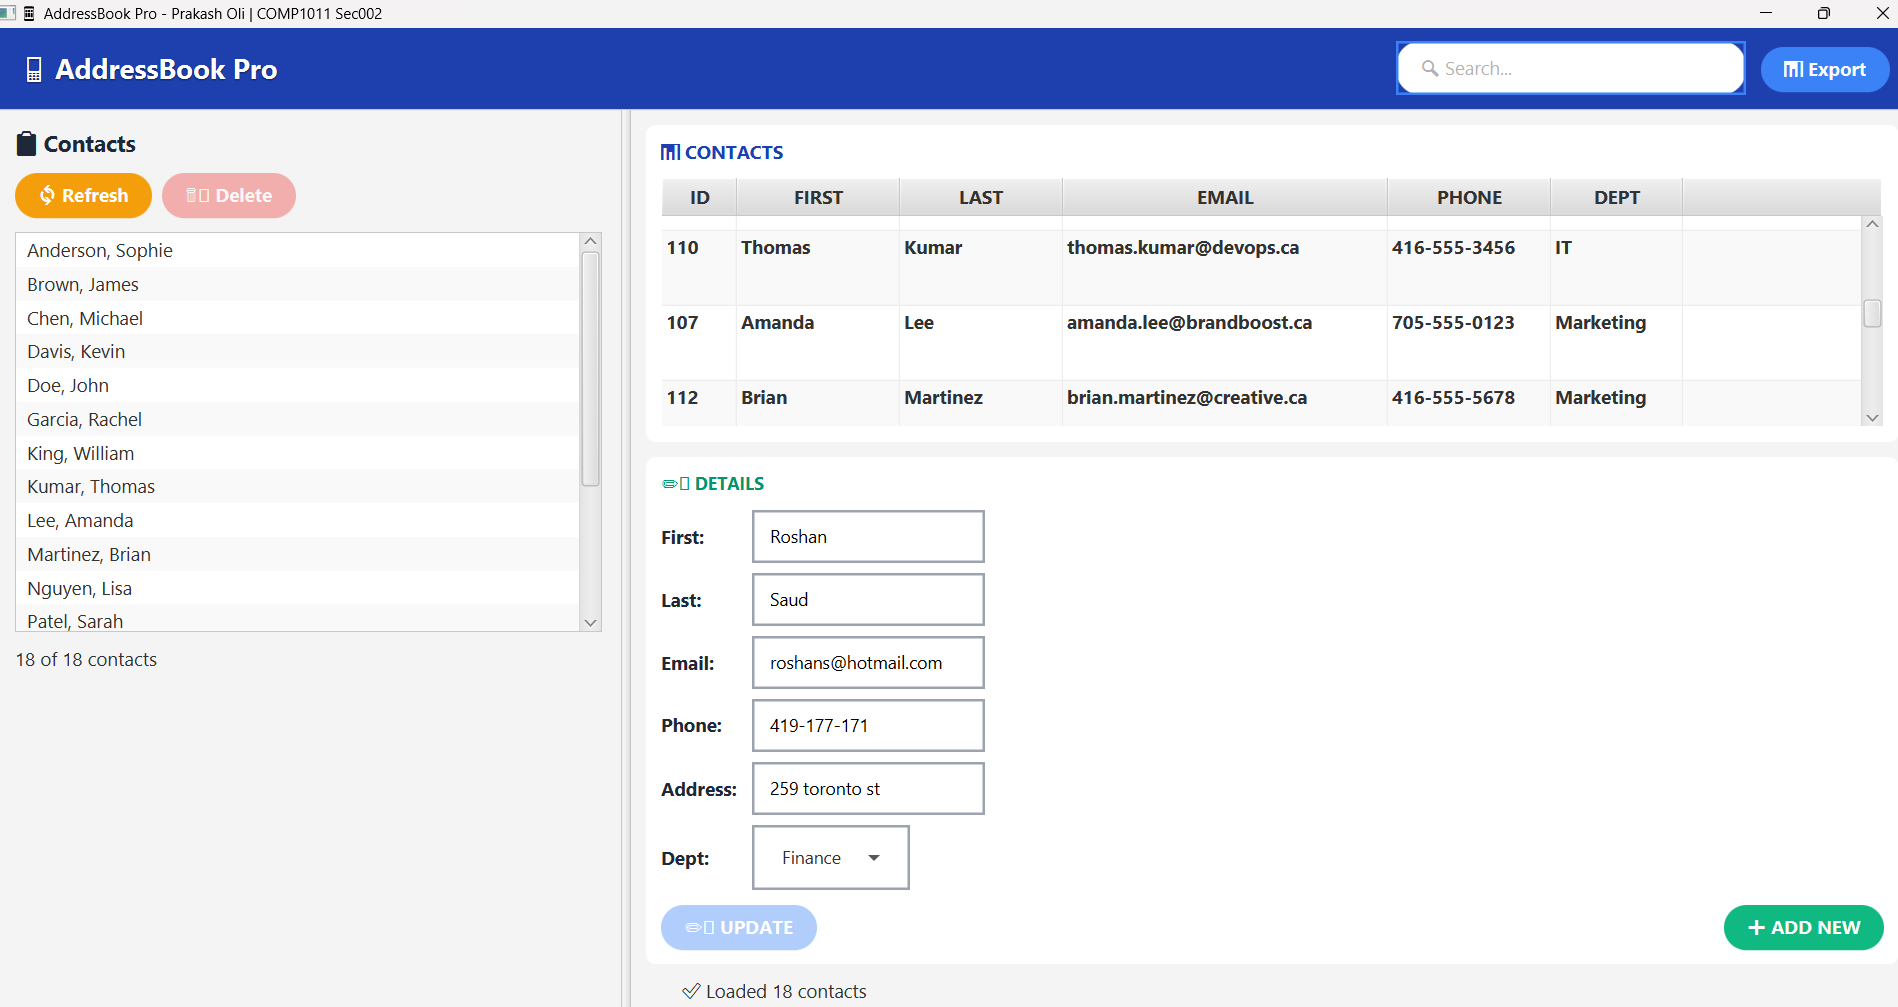The width and height of the screenshot is (1898, 1007).
Task: Click the smartphone icon beside AddressBook Pro title
Action: pos(34,68)
